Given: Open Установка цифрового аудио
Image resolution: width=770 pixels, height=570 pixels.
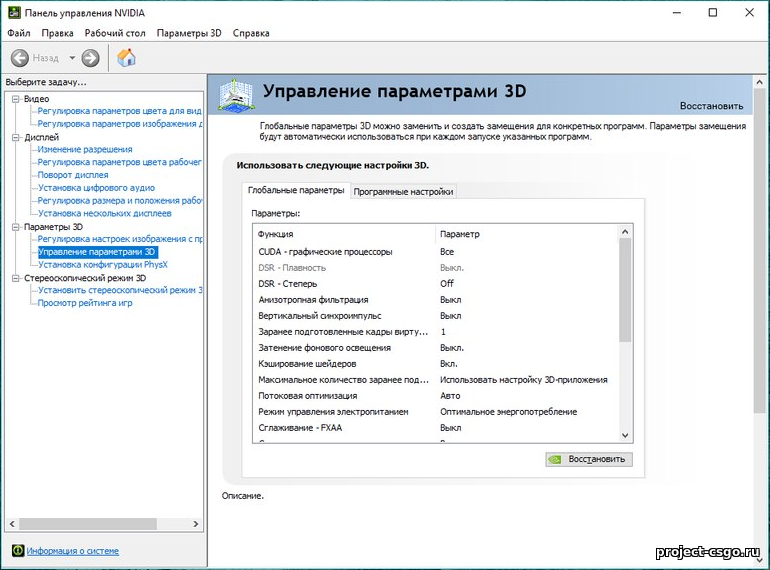Looking at the screenshot, I should [96, 188].
